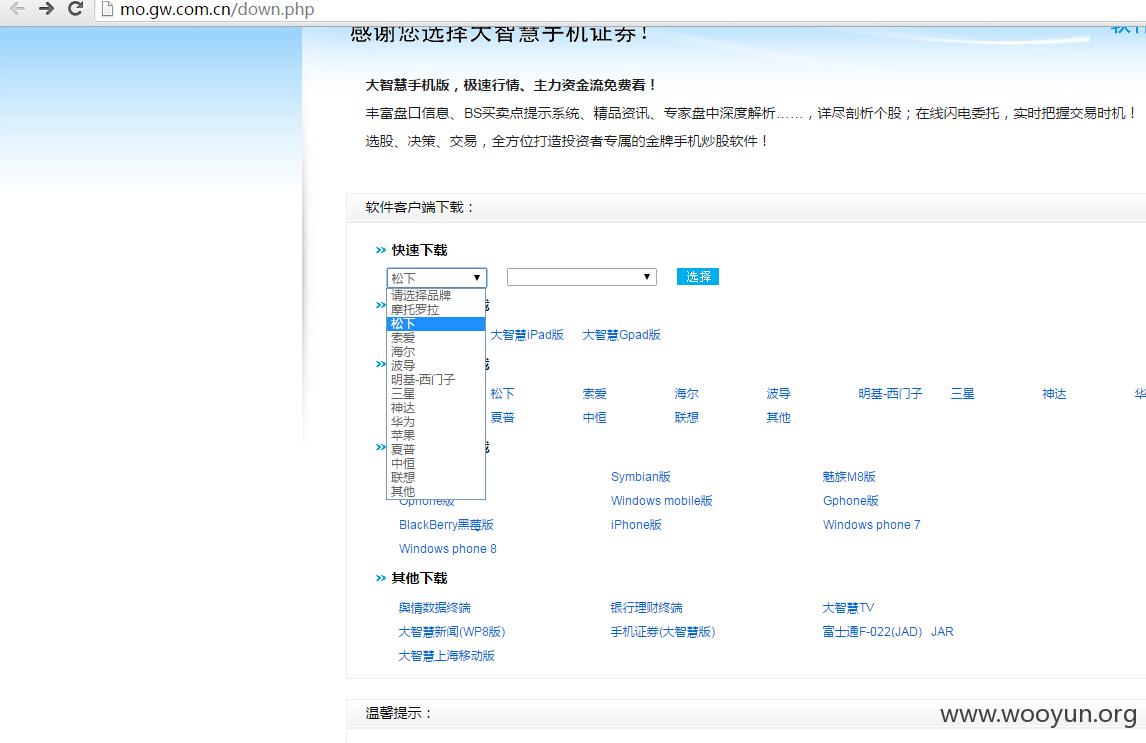
Task: Open Windows phone 8 download link
Action: click(x=447, y=549)
